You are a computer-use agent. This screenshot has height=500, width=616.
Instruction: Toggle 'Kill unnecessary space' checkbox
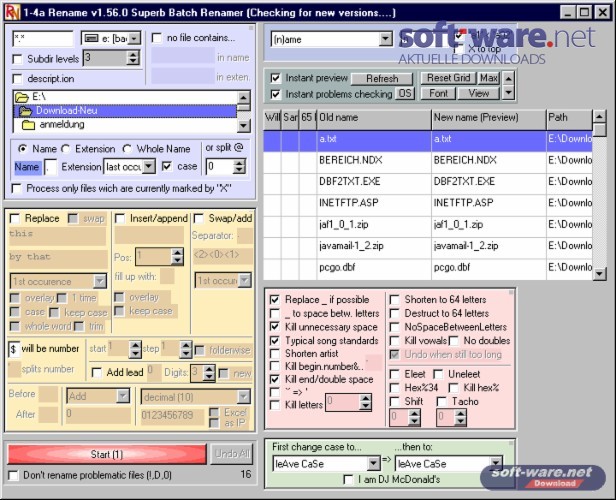pyautogui.click(x=275, y=327)
